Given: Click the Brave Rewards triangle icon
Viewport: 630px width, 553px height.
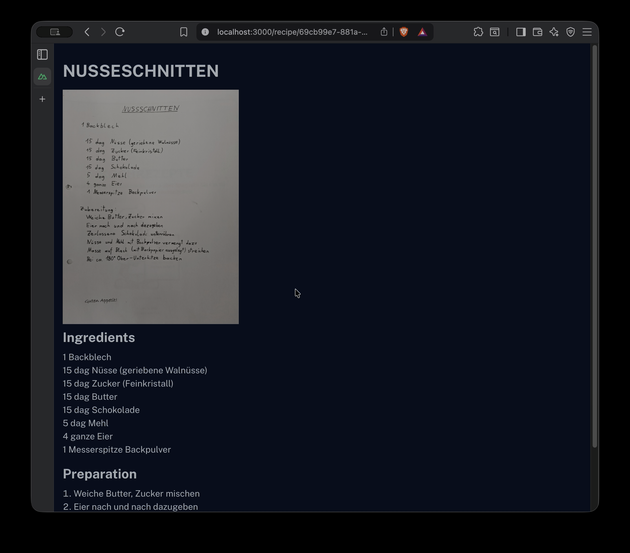Looking at the screenshot, I should (x=422, y=32).
